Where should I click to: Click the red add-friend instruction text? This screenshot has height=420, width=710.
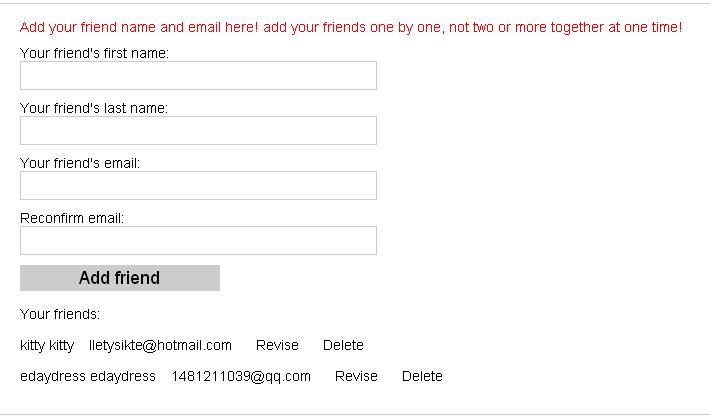pos(351,27)
